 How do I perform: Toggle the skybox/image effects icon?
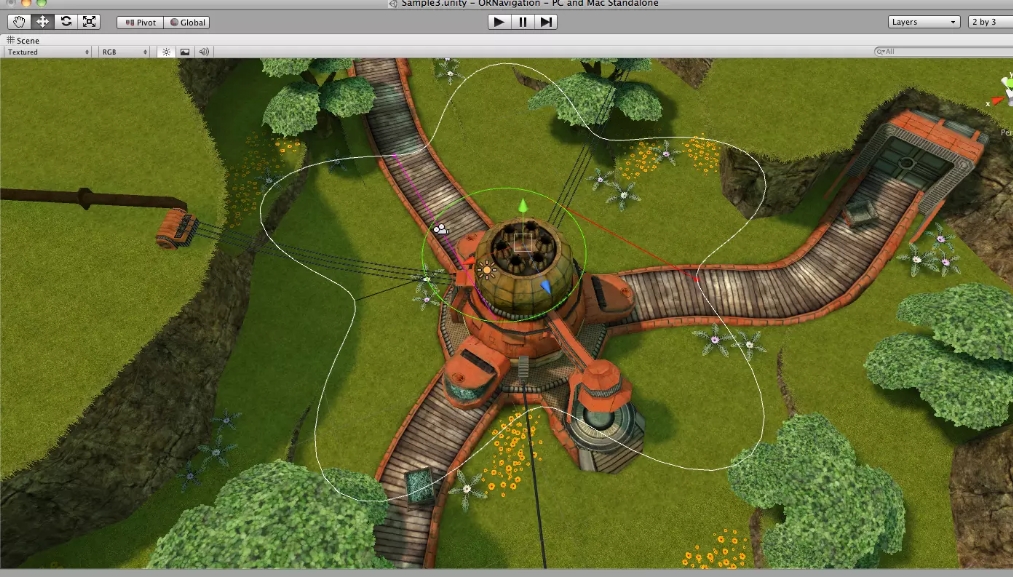185,51
